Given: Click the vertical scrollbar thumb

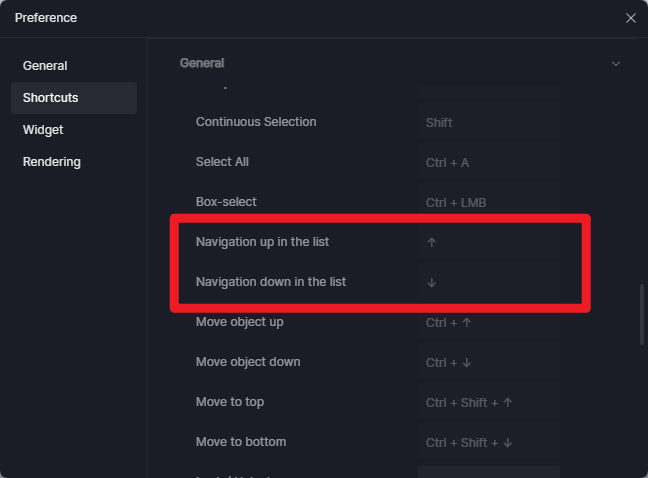Looking at the screenshot, I should point(642,314).
